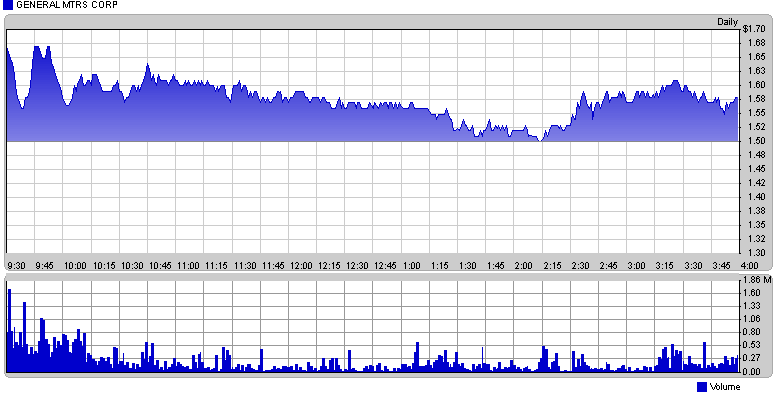This screenshot has height=395, width=777.
Task: Click the 10:45 time axis label
Action: pyautogui.click(x=160, y=266)
